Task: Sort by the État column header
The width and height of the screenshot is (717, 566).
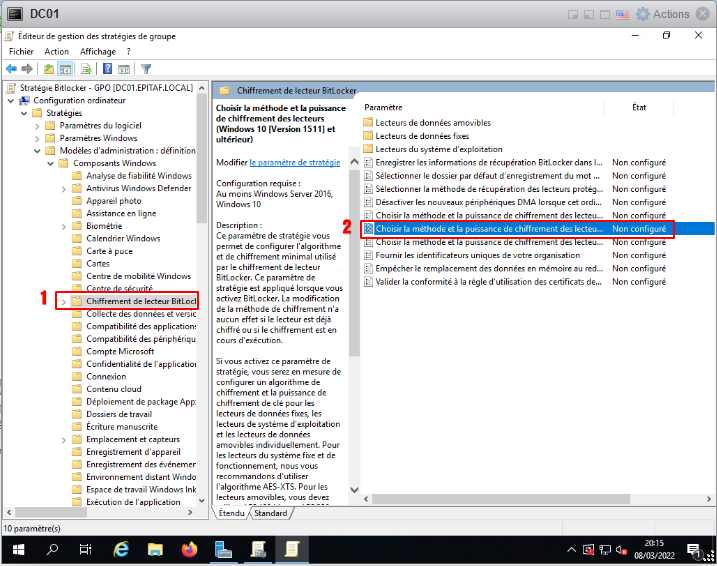Action: pyautogui.click(x=639, y=106)
